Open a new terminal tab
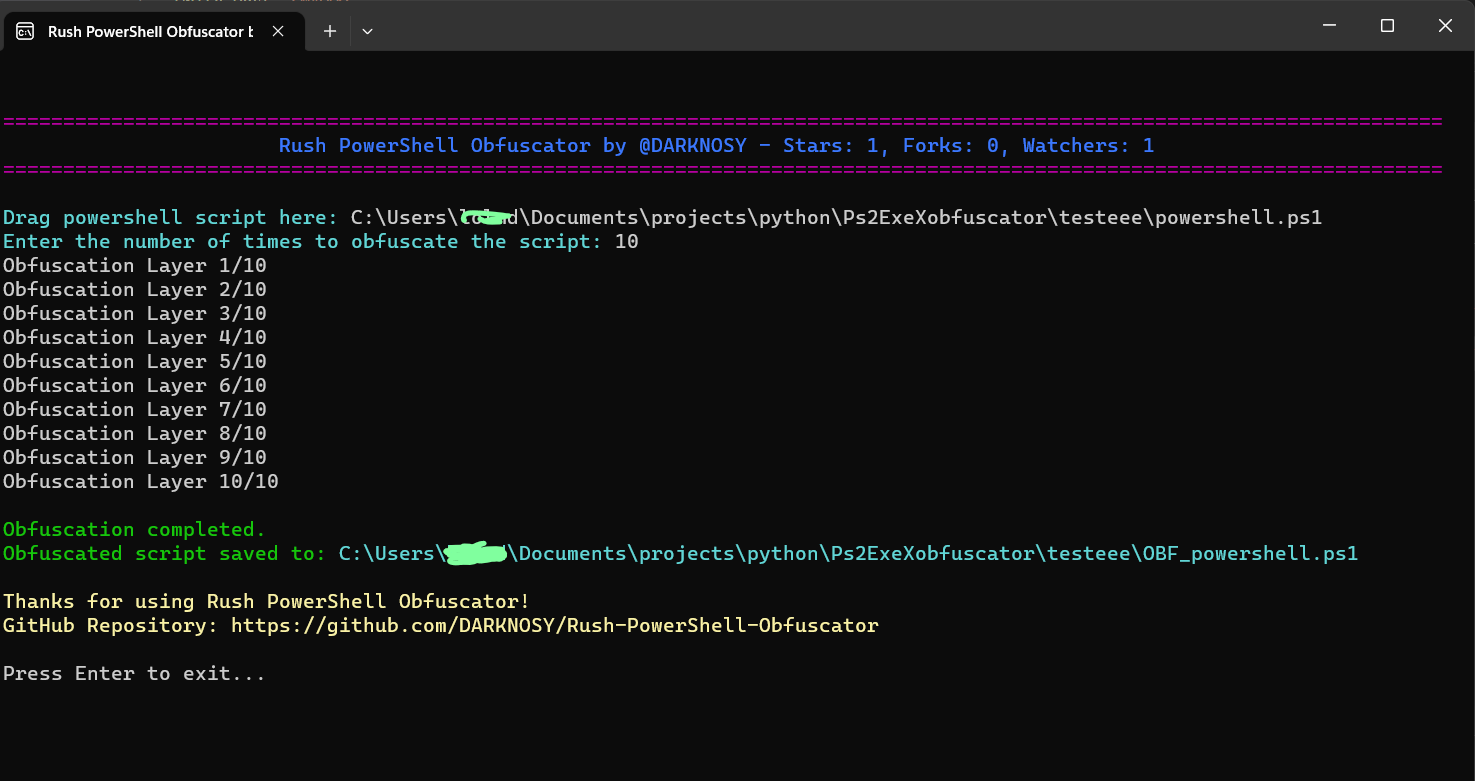1475x781 pixels. [330, 31]
